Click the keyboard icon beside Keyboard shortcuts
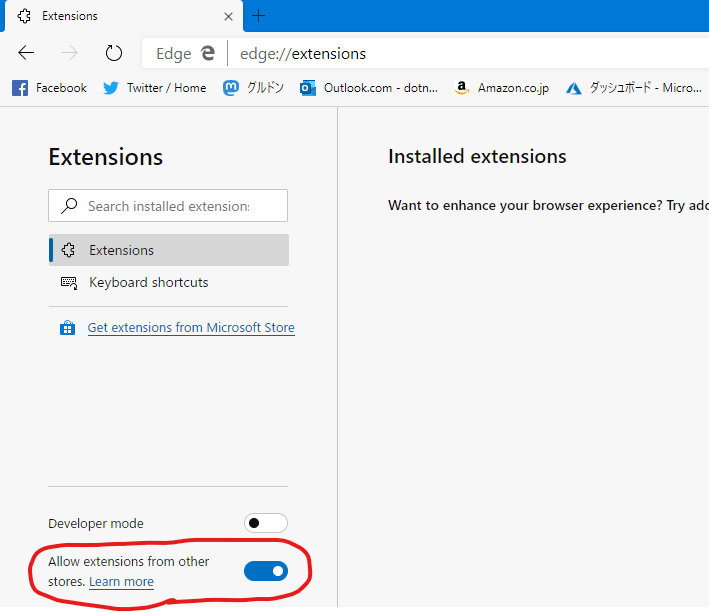This screenshot has height=612, width=709. [x=69, y=283]
